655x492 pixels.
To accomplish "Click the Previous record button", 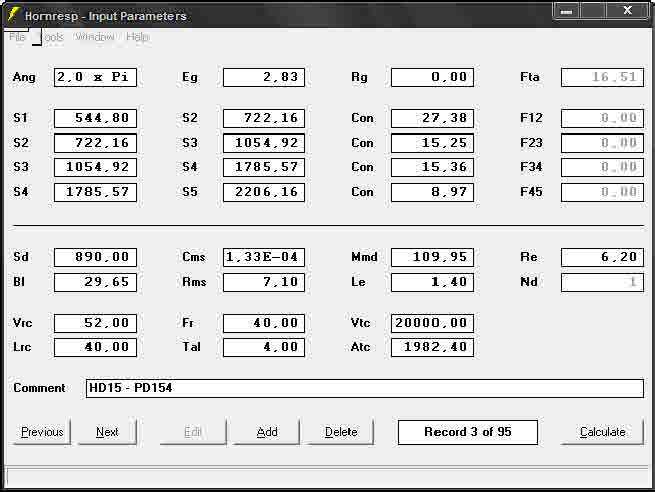I will [x=42, y=432].
